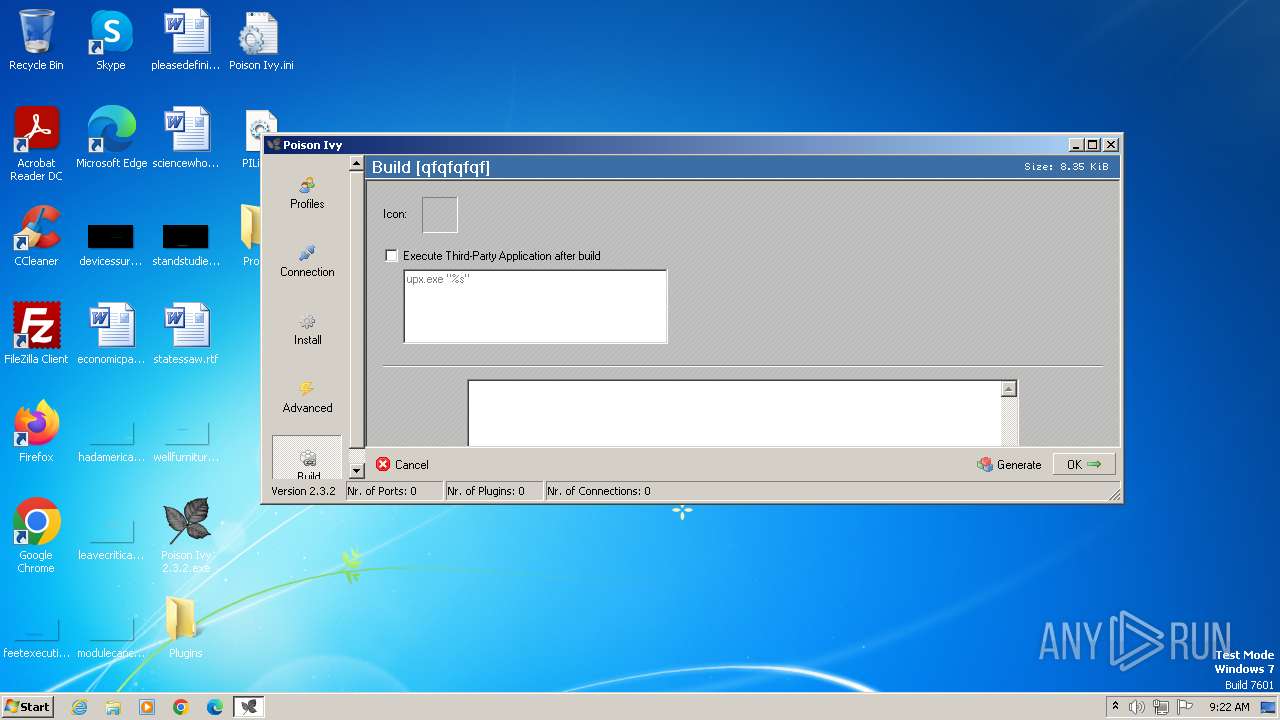Image resolution: width=1280 pixels, height=720 pixels.
Task: Select the feetexecuti desktop file
Action: [x=36, y=636]
